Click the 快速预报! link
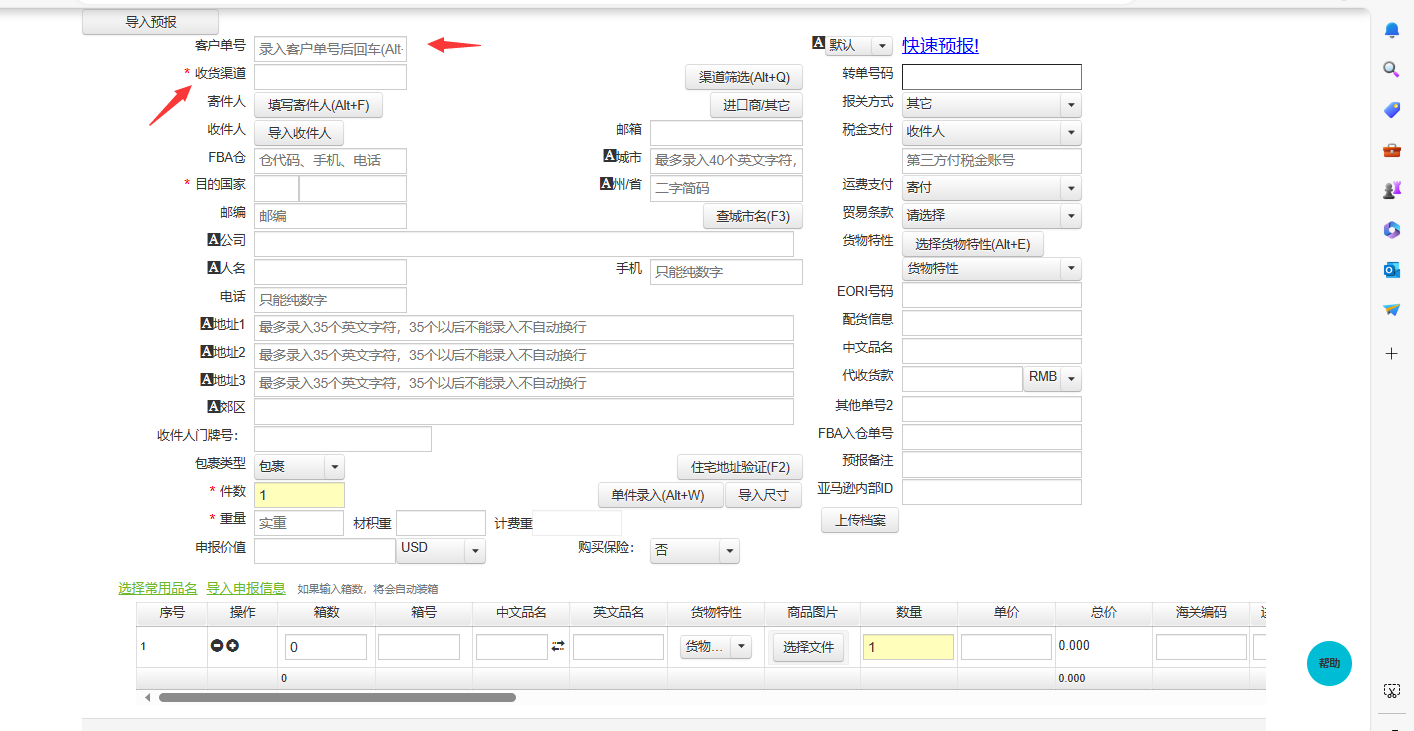Screen dimensions: 1414x731 point(939,45)
